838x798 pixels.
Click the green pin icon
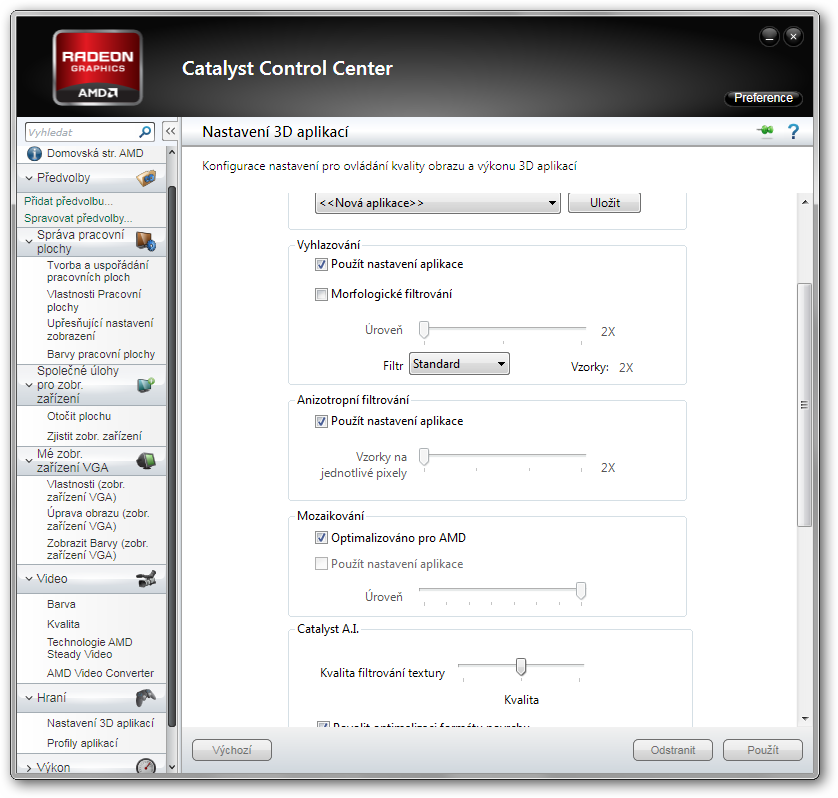[765, 132]
